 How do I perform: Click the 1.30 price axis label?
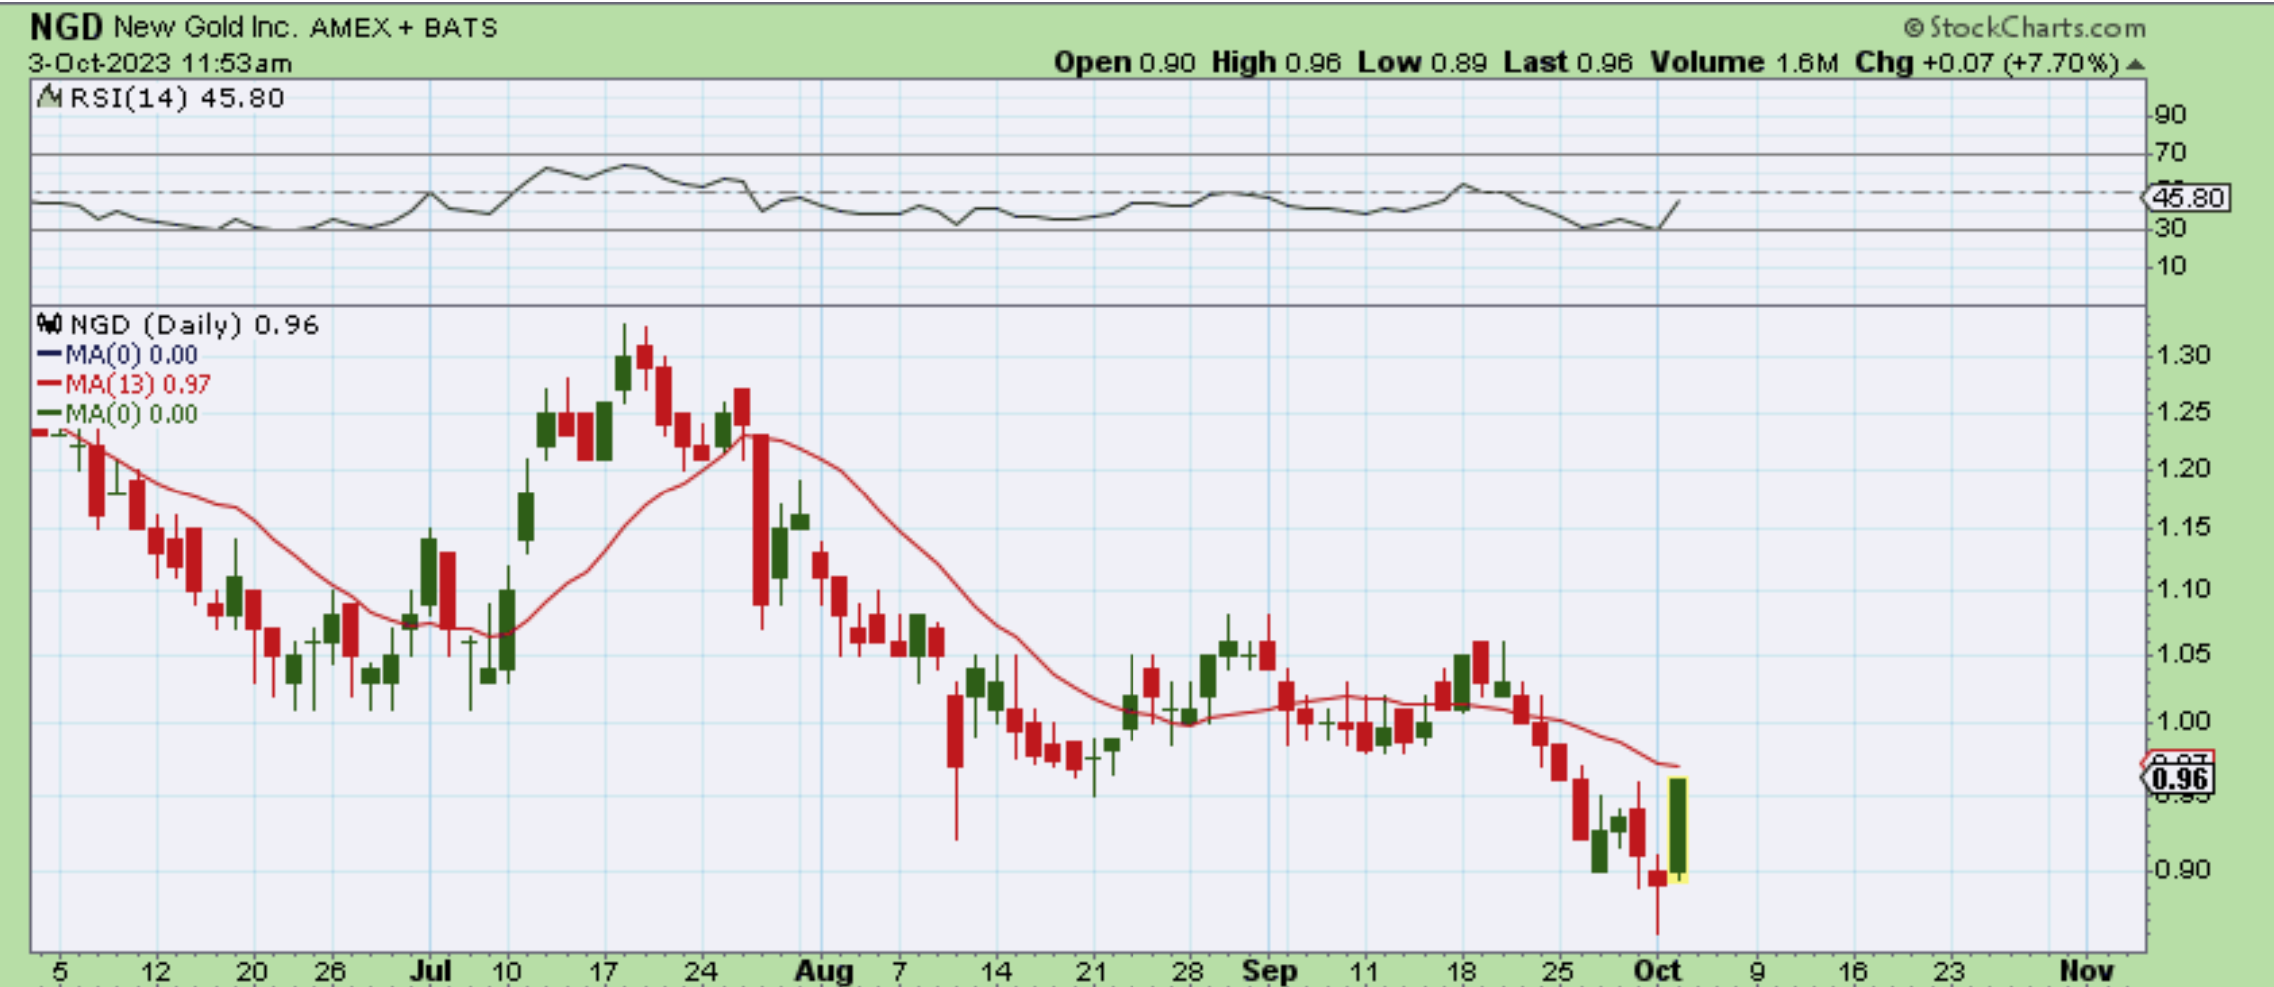[2181, 355]
